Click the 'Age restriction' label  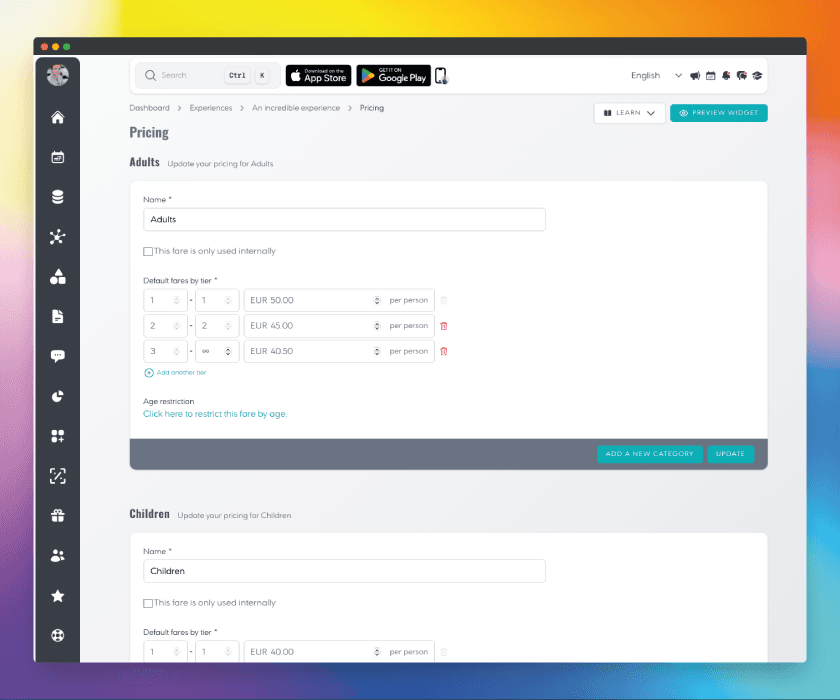click(168, 401)
